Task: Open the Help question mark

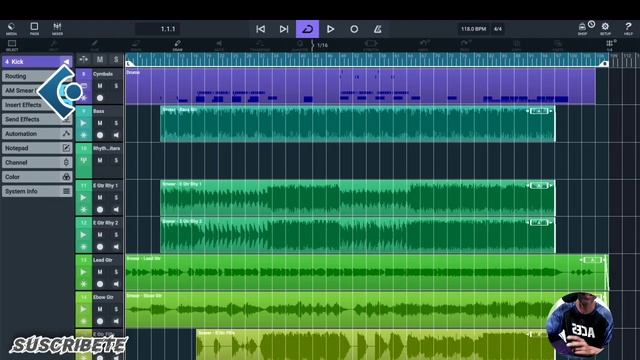Action: pos(628,29)
